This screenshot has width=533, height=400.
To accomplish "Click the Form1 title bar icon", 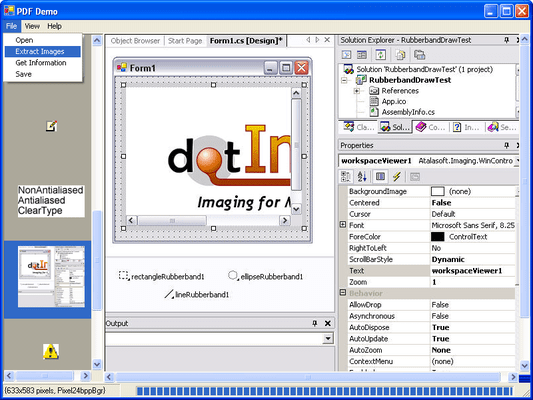I will (122, 67).
